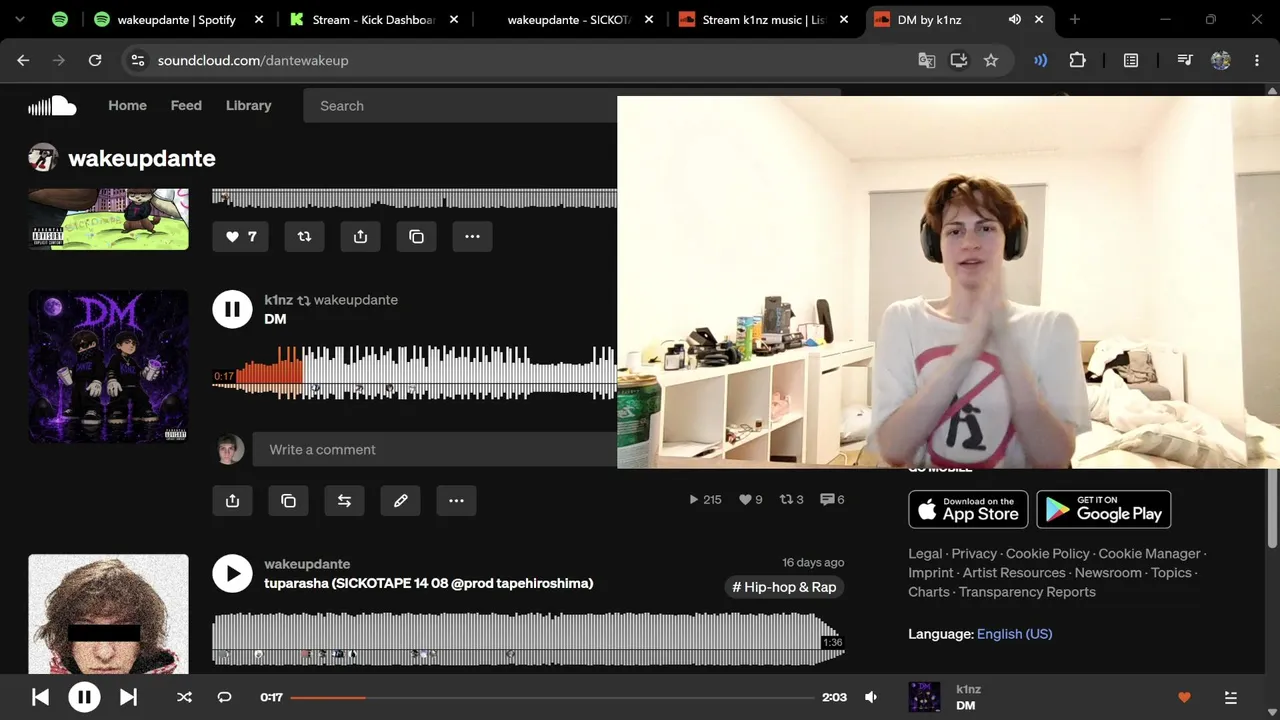Screen dimensions: 1280x720
Task: Open the wakeupdante profile avatar in header
Action: 43,158
